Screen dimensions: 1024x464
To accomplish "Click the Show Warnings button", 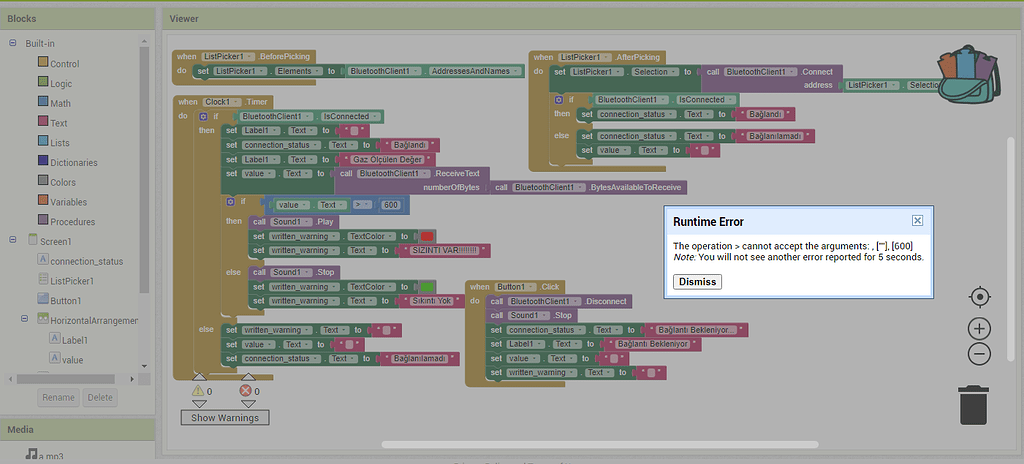I will tap(225, 417).
